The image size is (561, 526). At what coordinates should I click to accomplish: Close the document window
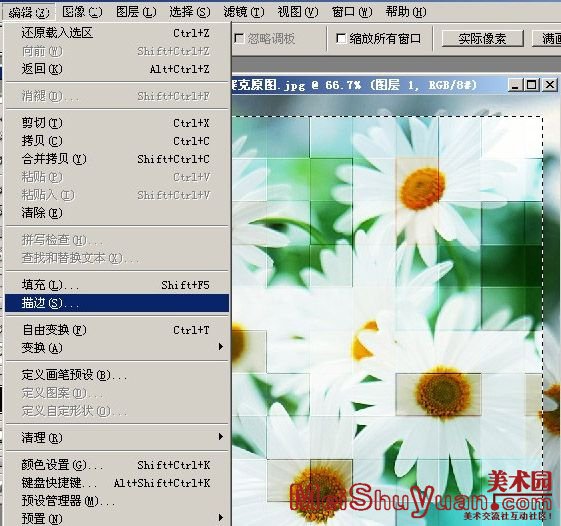click(x=550, y=85)
